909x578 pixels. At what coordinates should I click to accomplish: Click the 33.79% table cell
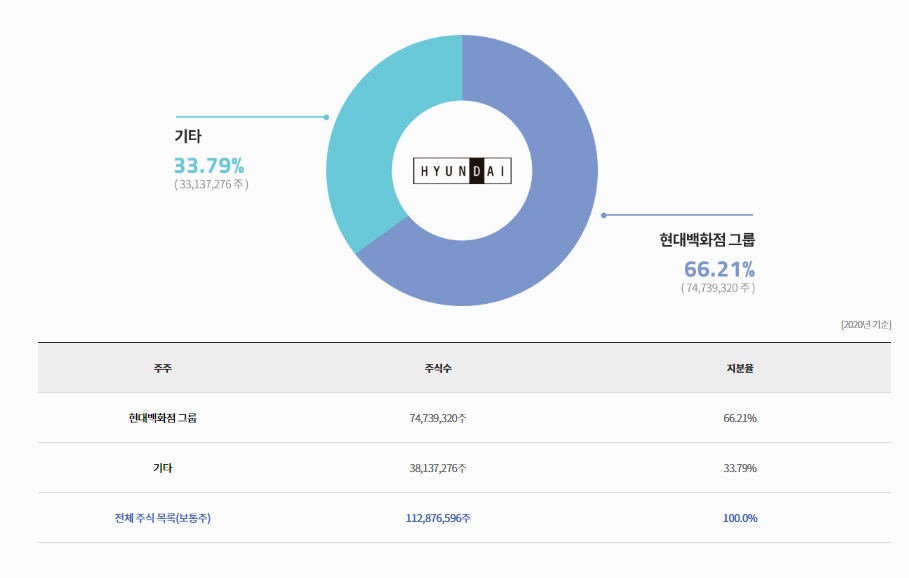pyautogui.click(x=740, y=468)
